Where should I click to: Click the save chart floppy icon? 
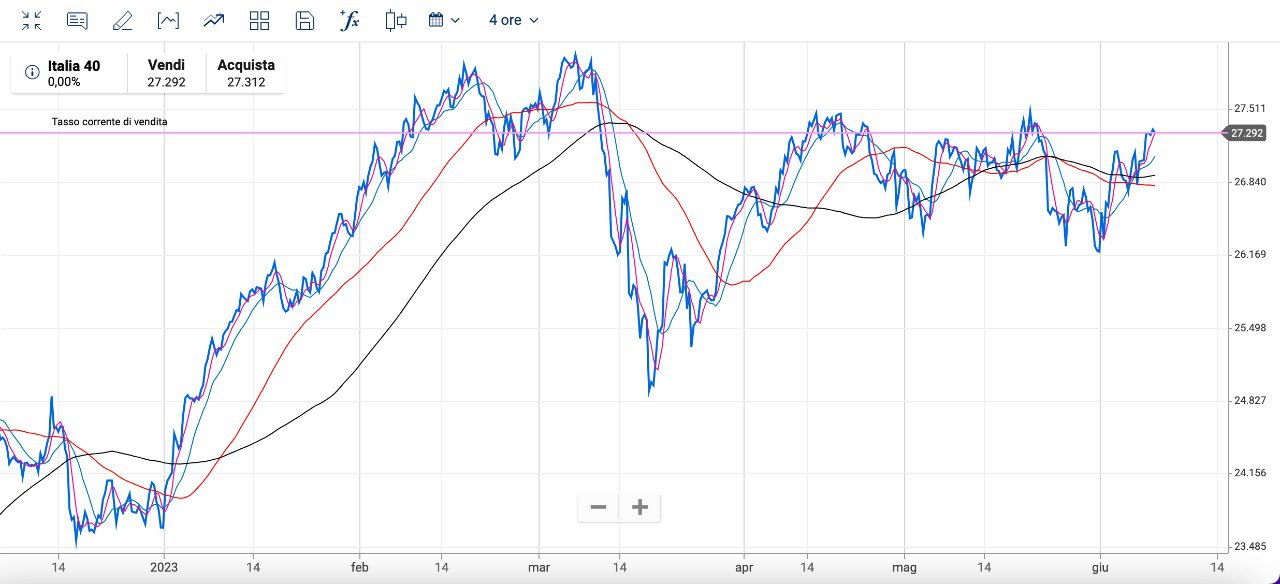click(x=305, y=20)
